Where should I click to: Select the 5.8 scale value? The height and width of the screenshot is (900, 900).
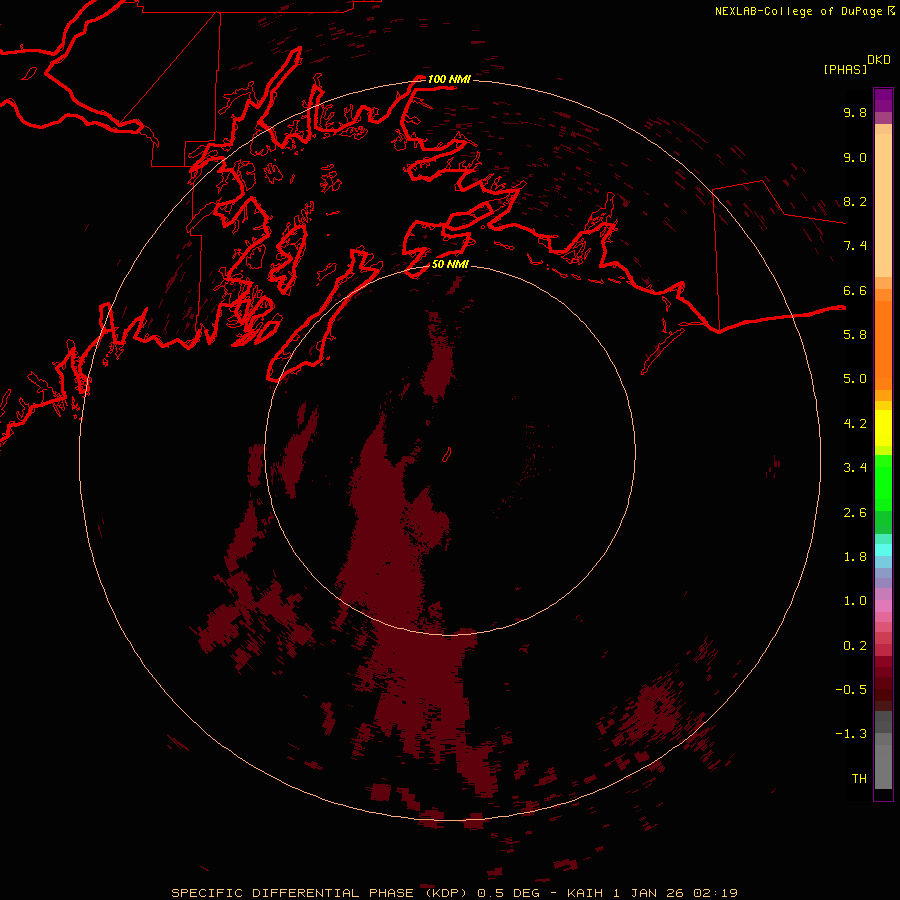click(855, 335)
